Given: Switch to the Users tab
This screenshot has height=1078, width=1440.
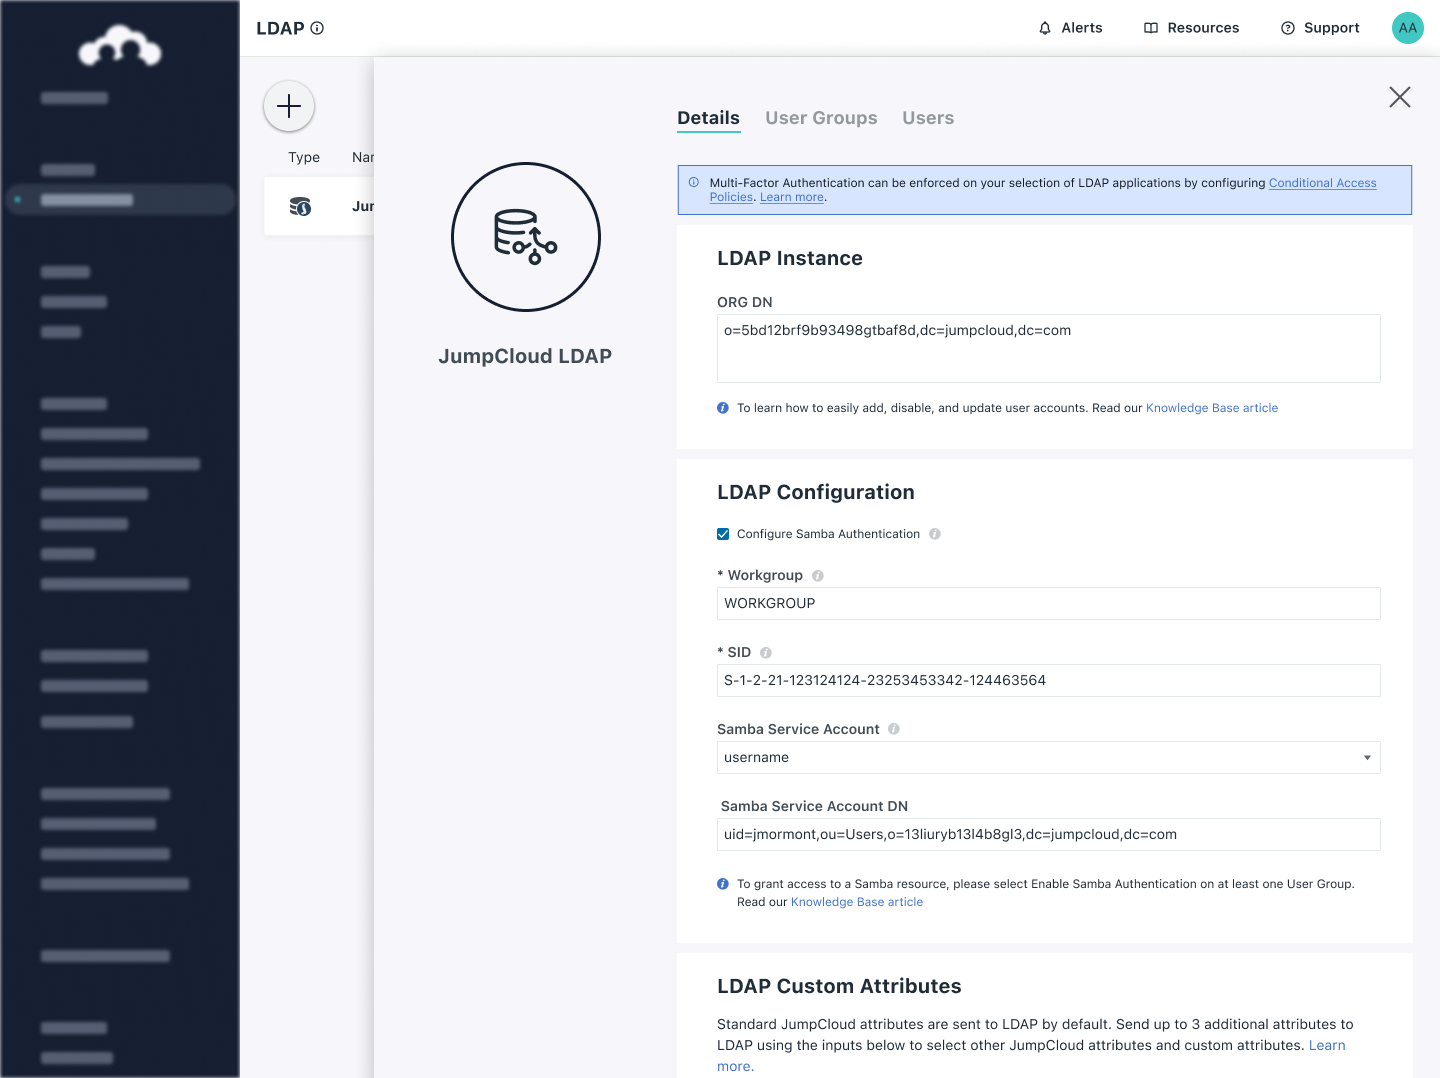Looking at the screenshot, I should click(928, 118).
